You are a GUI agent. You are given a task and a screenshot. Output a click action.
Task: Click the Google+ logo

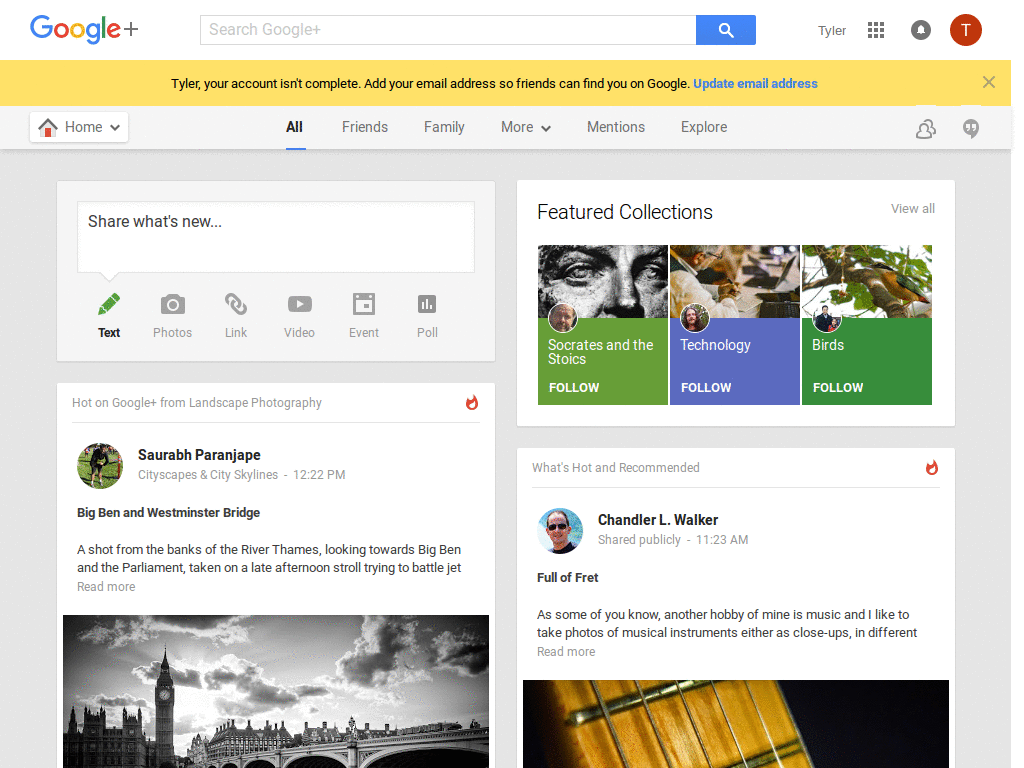pos(84,29)
